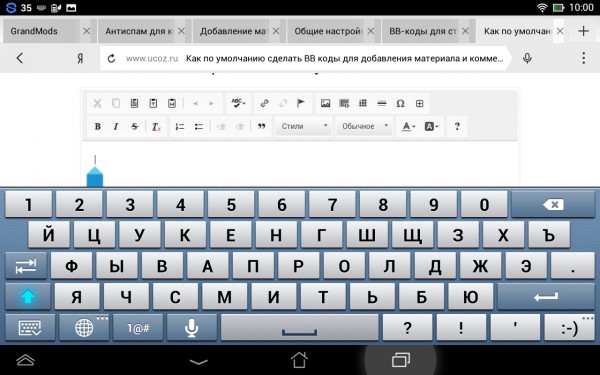Tap the bottom-left up-arrow nav button
The height and width of the screenshot is (375, 600).
point(25,360)
